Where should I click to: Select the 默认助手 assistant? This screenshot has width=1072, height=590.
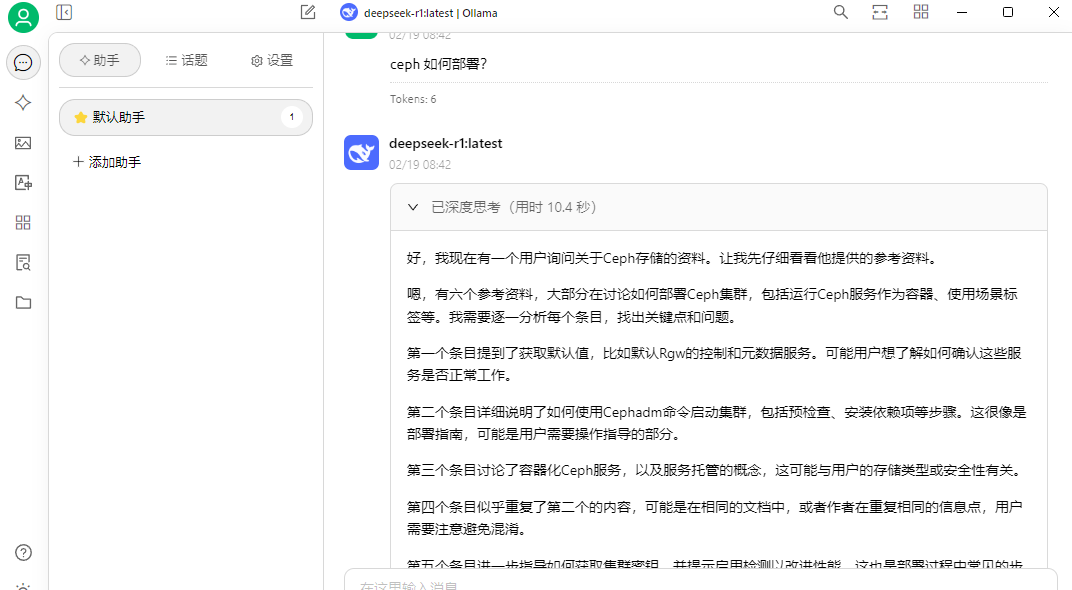tap(186, 117)
